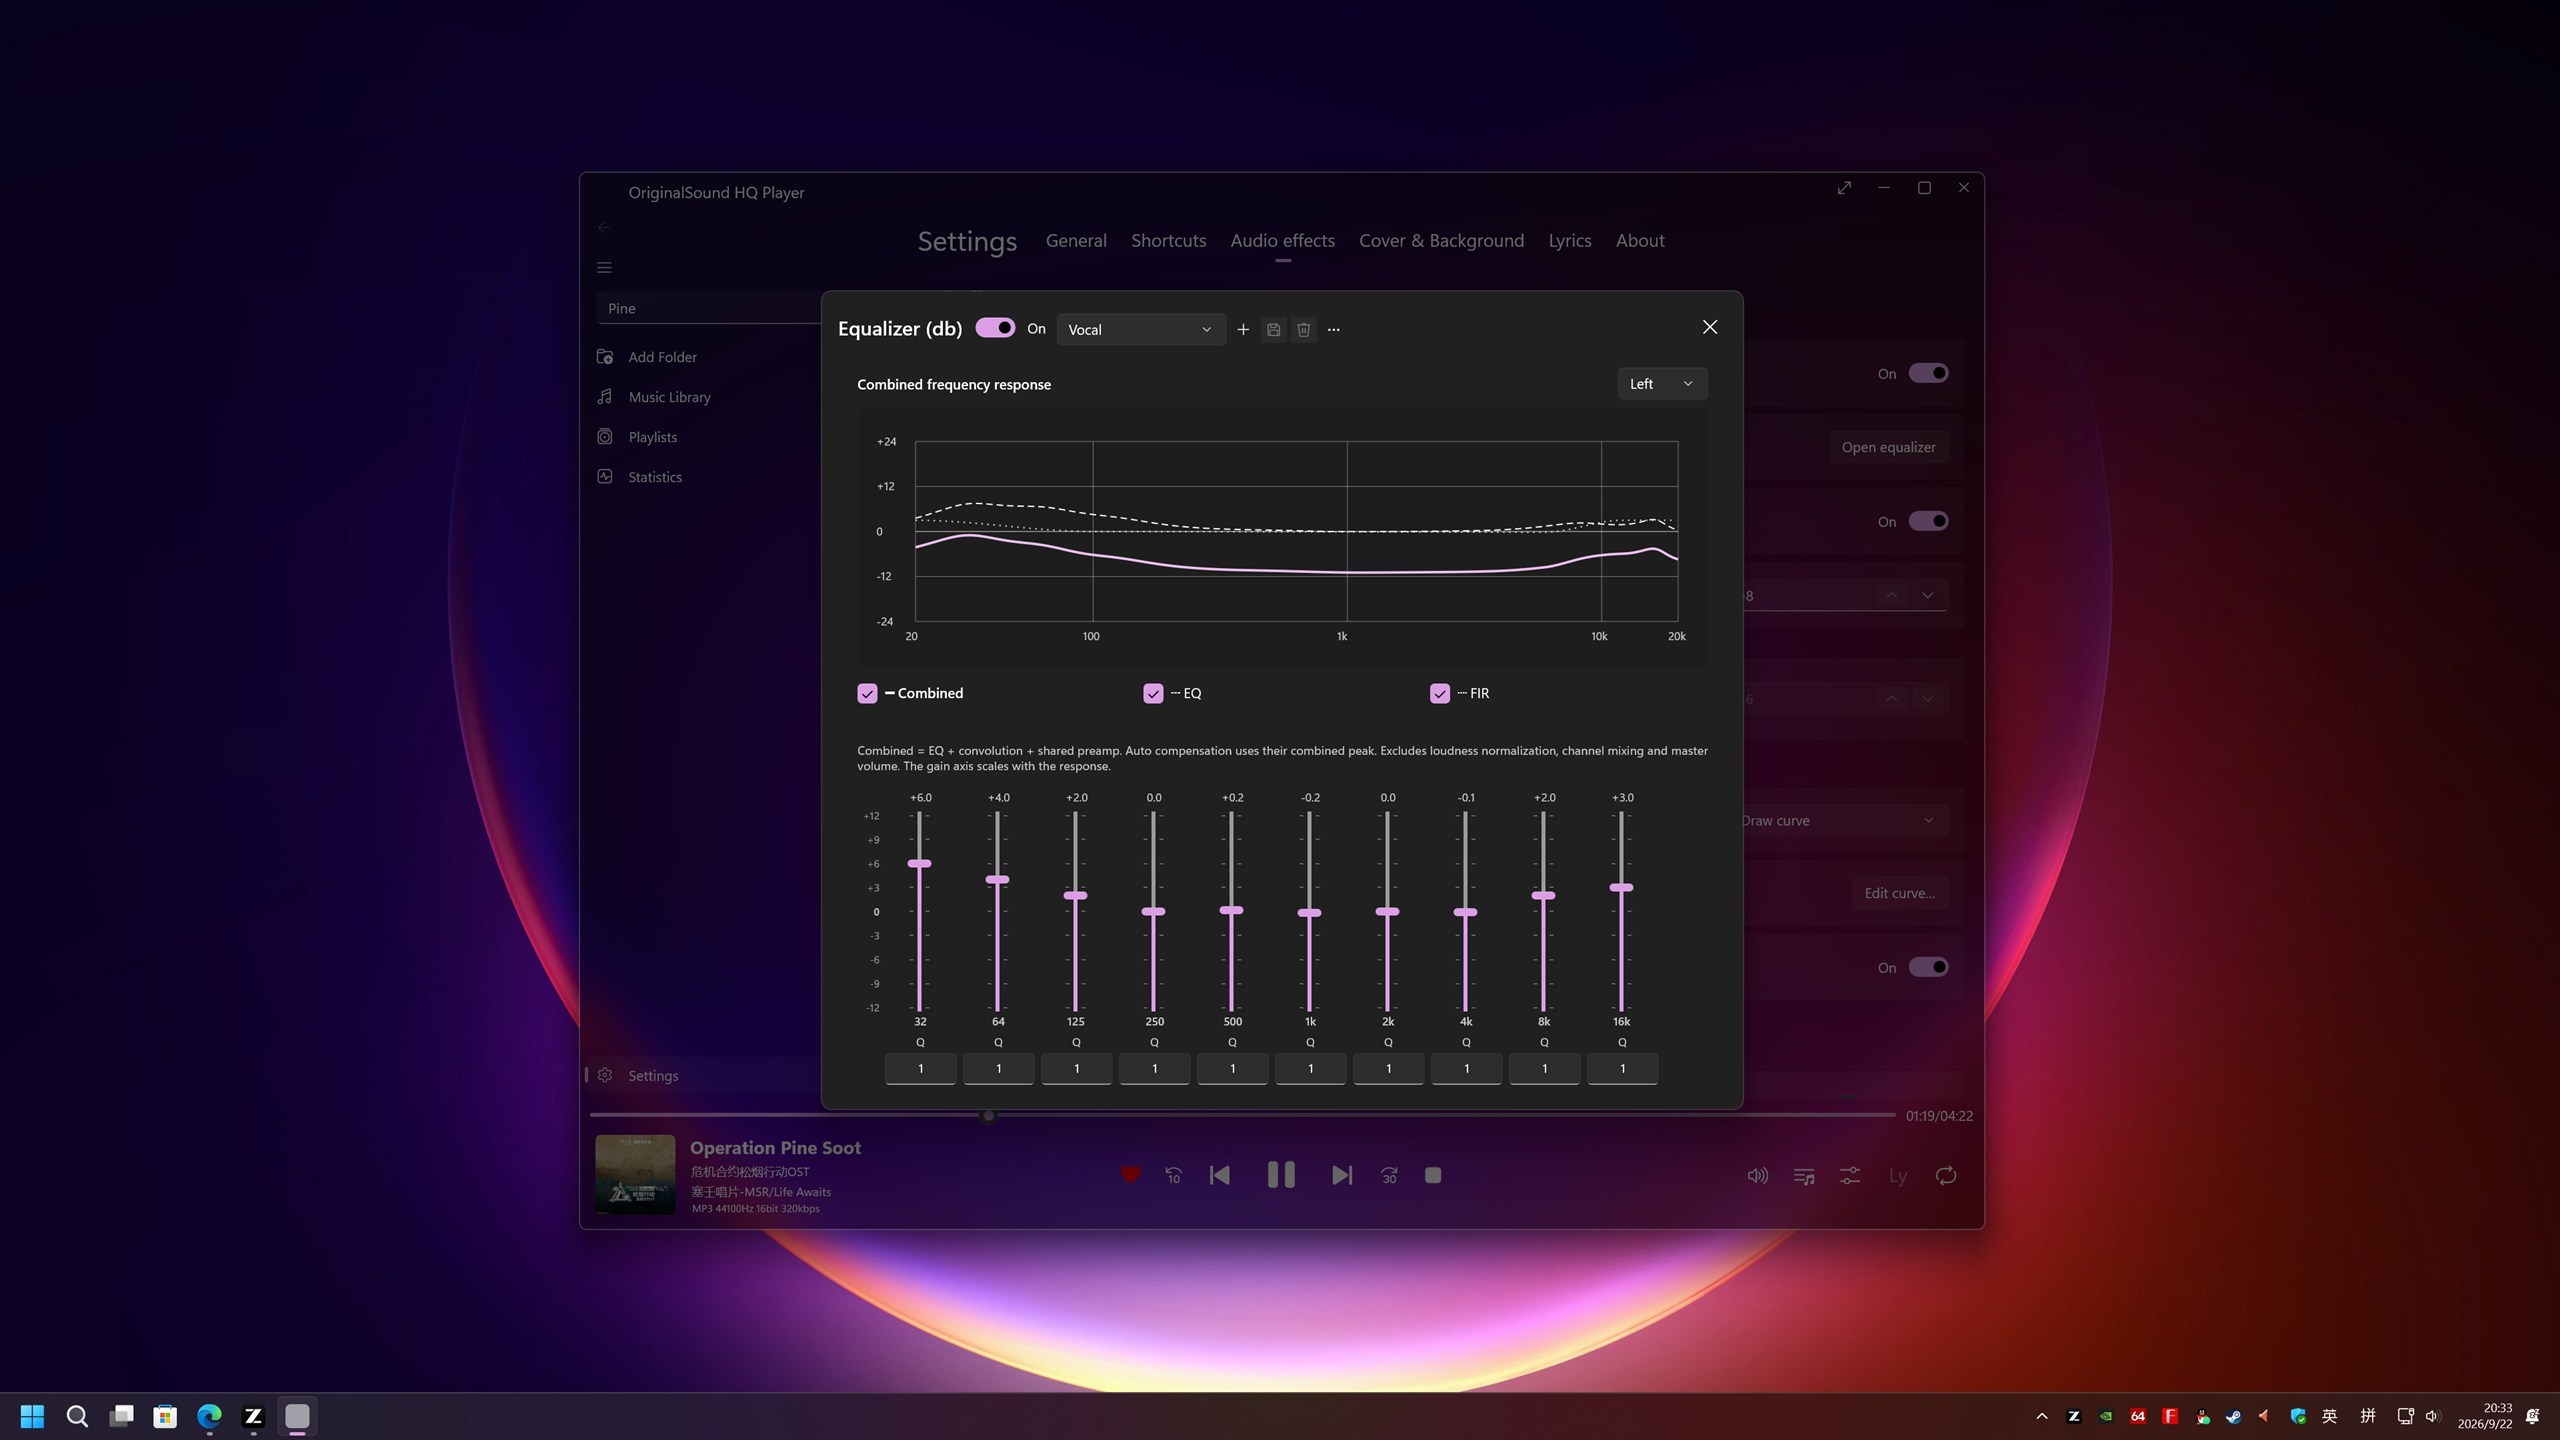Click the Q value field for 32 Hz
The height and width of the screenshot is (1440, 2560).
(x=920, y=1068)
